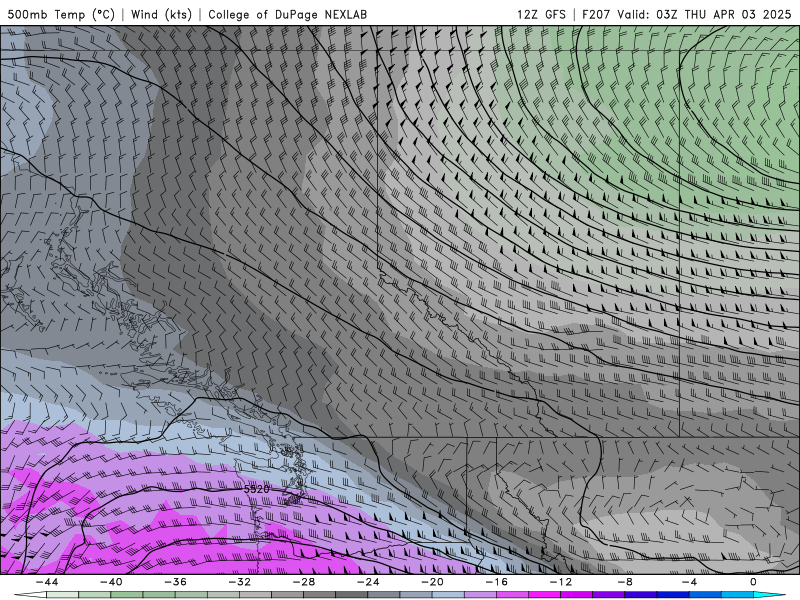Click the -24 color scale label
The width and height of the screenshot is (800, 600).
tap(368, 582)
